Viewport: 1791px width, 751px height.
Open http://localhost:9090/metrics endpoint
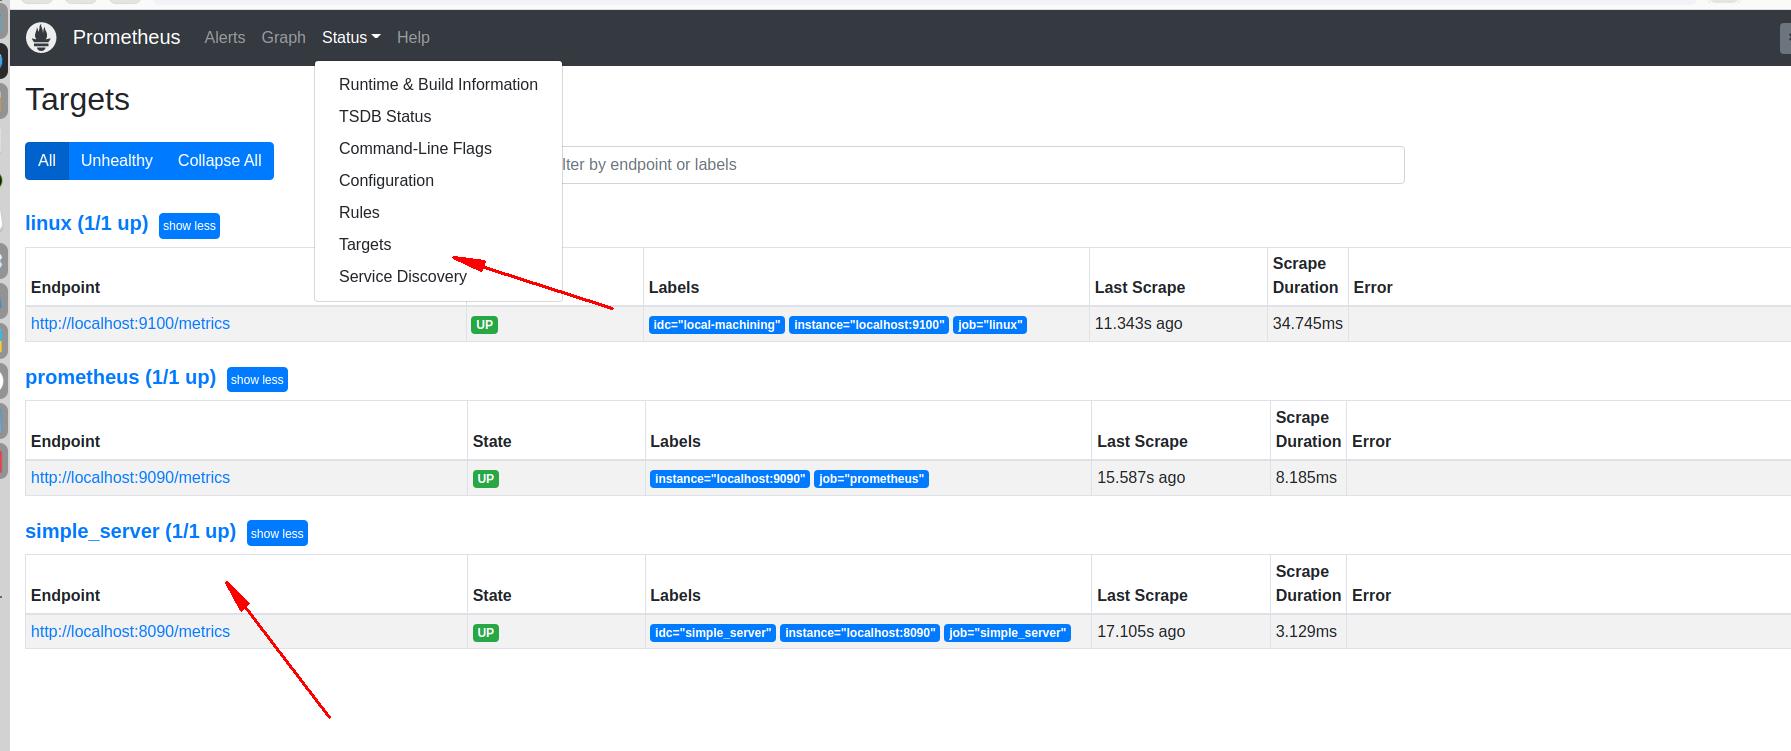pyautogui.click(x=130, y=478)
